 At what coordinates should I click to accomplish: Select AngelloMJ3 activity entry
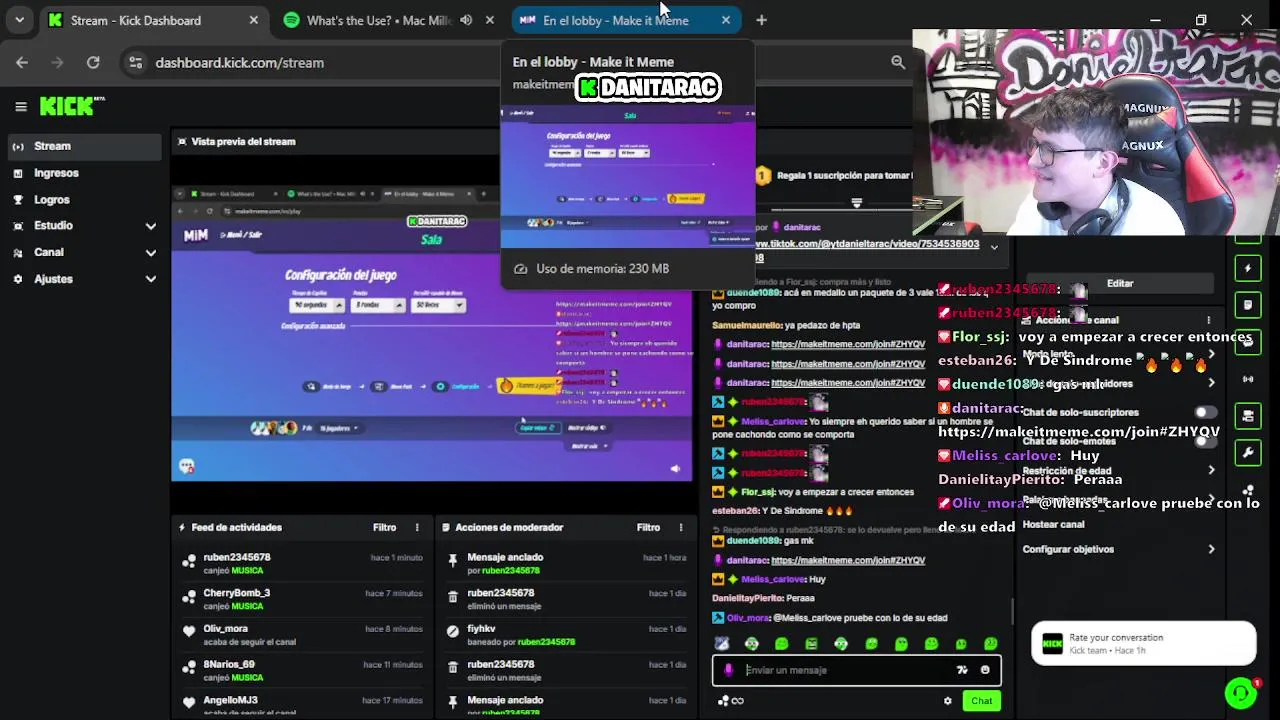coord(303,705)
